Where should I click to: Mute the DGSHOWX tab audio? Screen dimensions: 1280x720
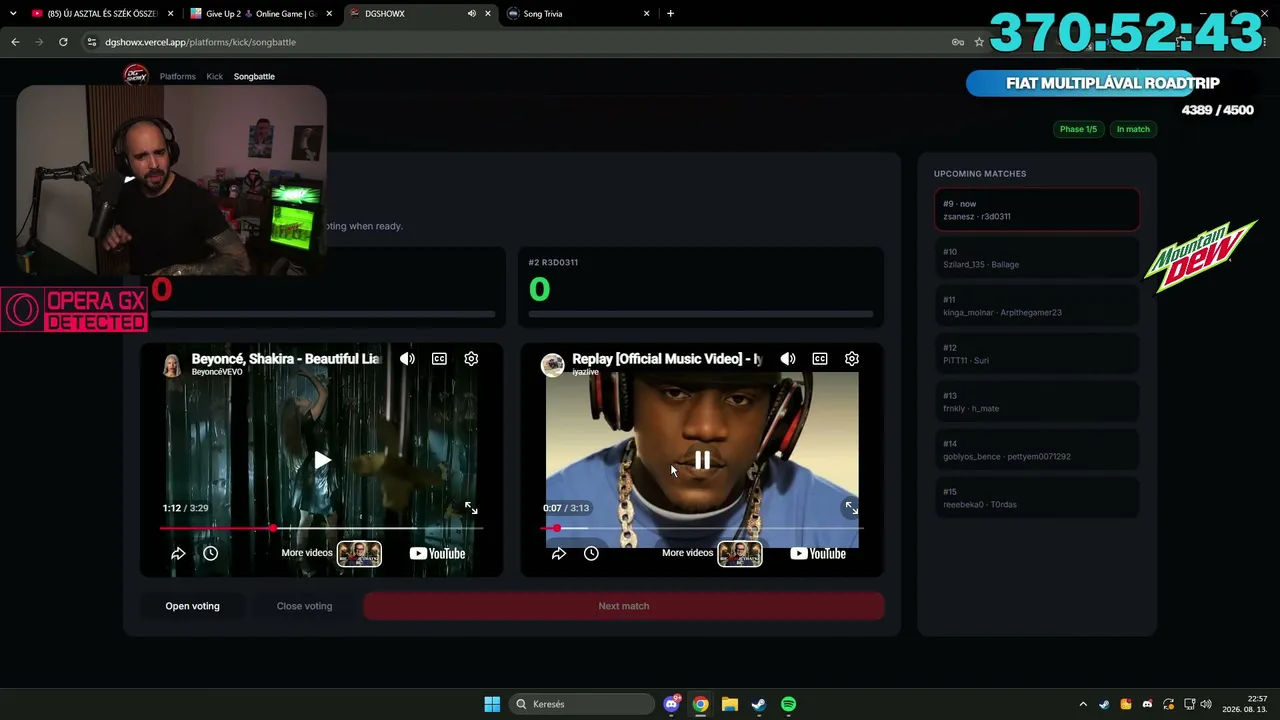tap(472, 14)
